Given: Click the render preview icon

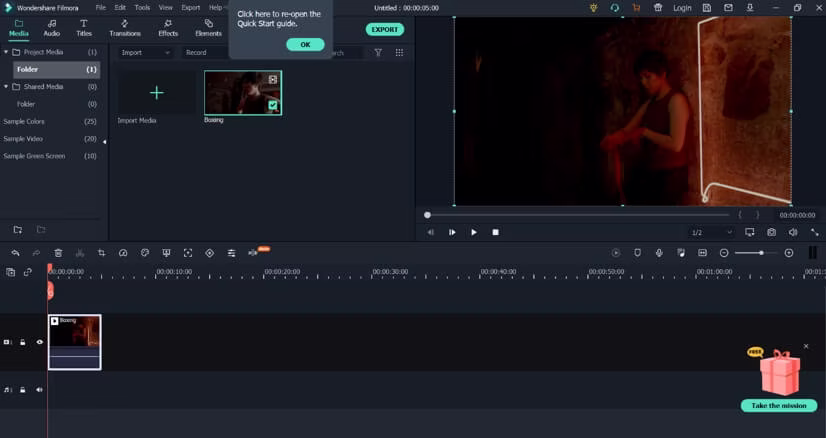Looking at the screenshot, I should (616, 253).
